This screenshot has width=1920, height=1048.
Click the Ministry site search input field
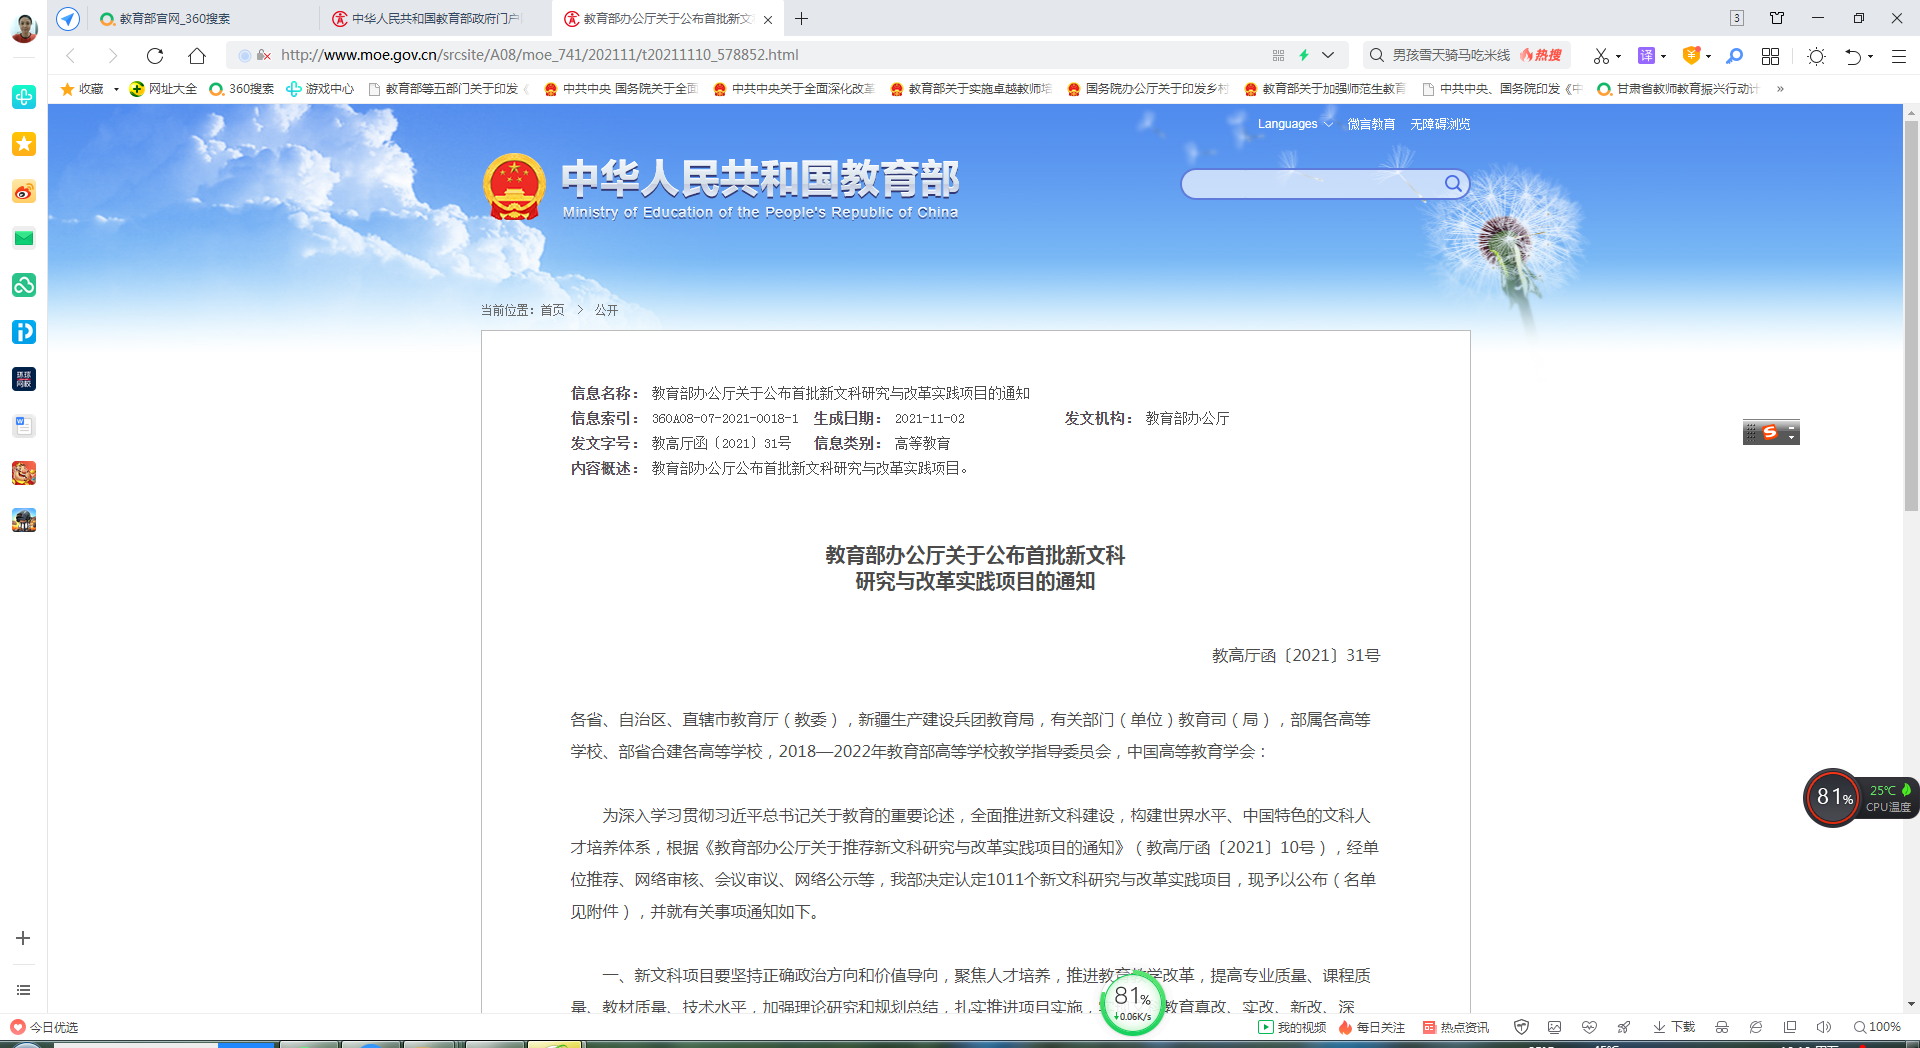tap(1310, 184)
